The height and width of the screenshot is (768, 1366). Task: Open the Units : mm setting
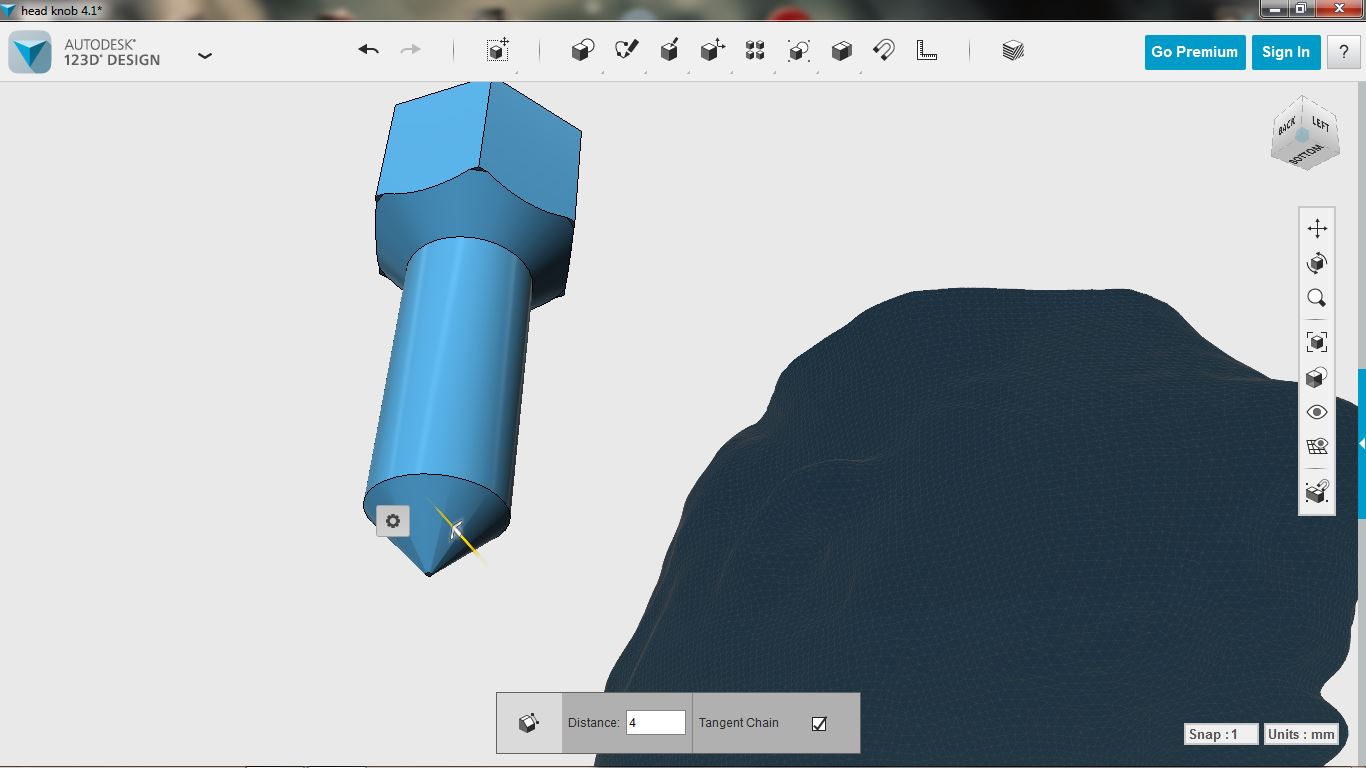tap(1301, 734)
